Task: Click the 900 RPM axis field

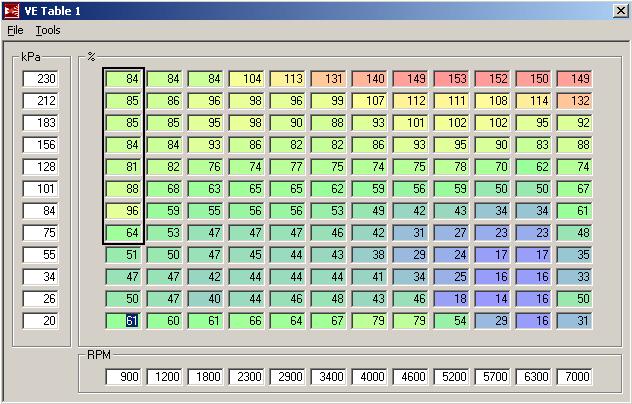Action: click(x=125, y=377)
